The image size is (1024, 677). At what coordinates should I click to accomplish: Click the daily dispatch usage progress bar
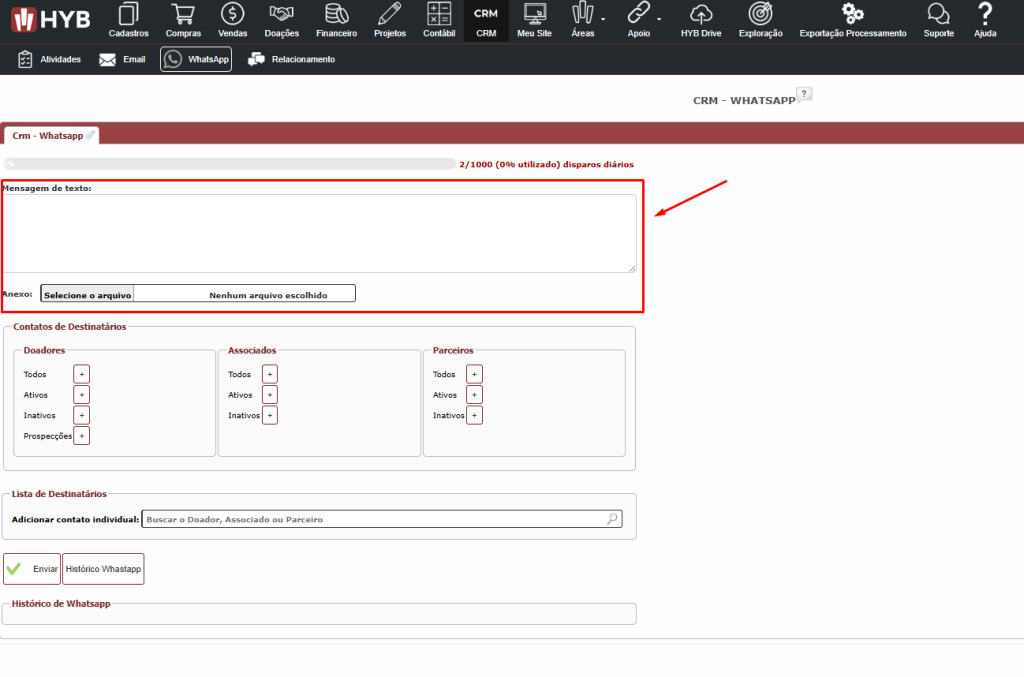(228, 164)
